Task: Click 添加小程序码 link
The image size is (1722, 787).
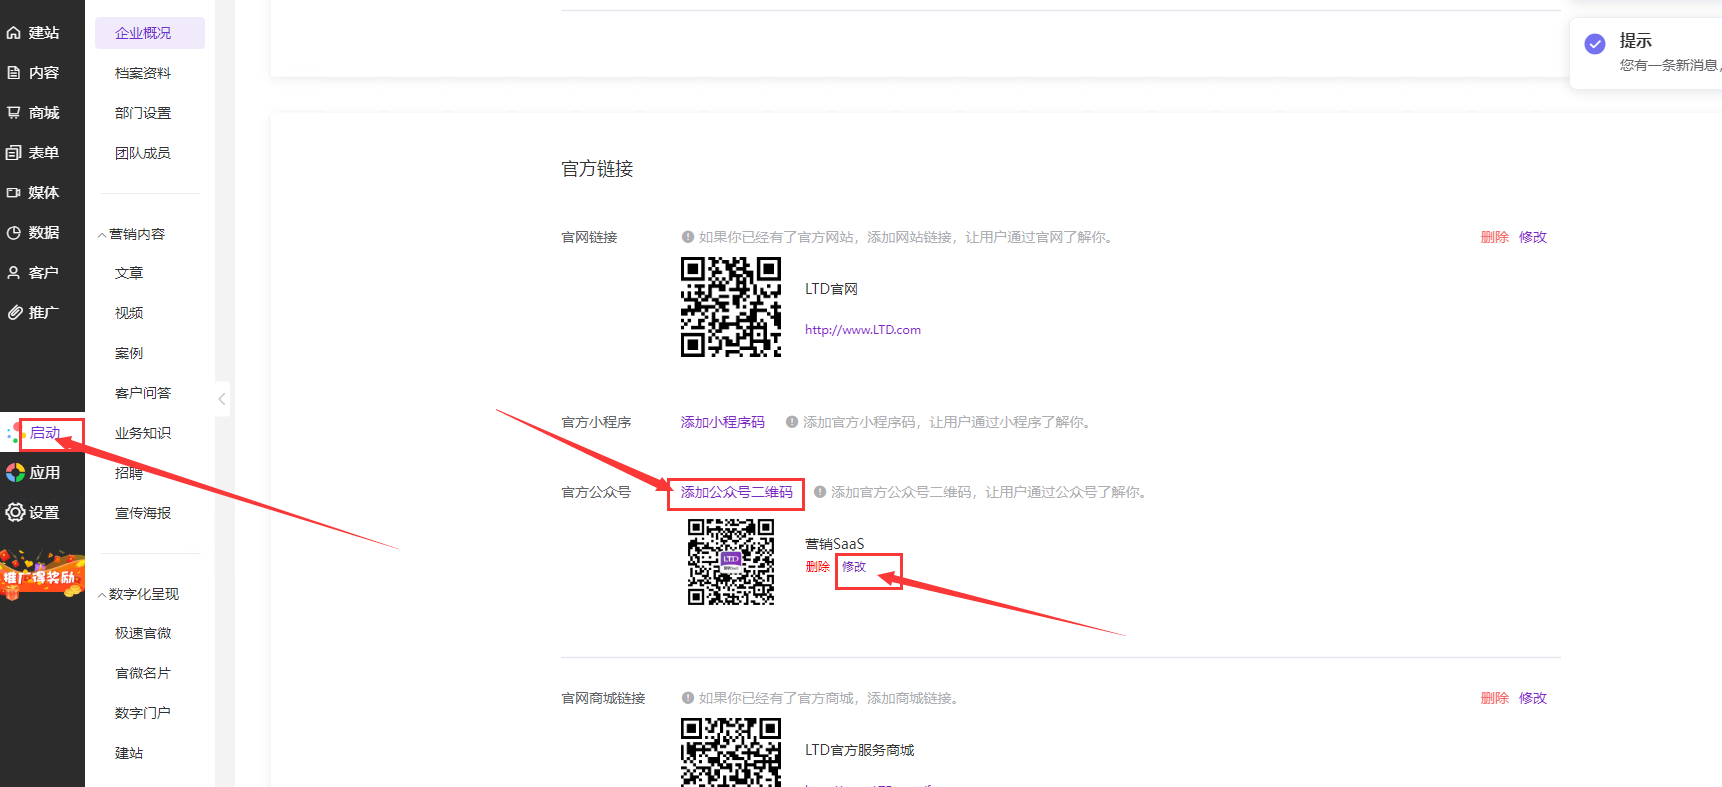Action: [723, 422]
